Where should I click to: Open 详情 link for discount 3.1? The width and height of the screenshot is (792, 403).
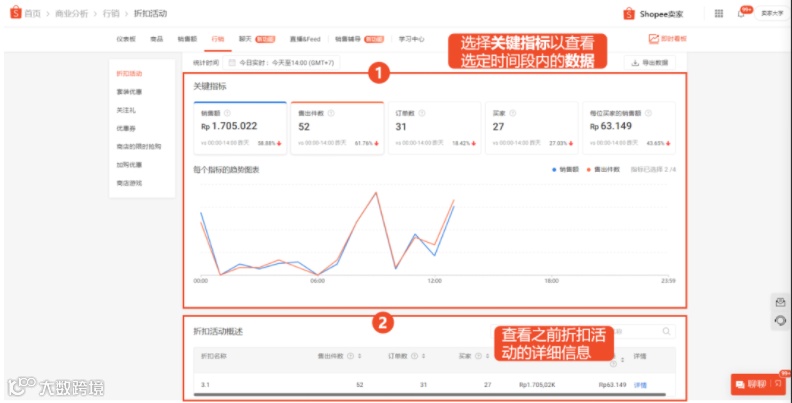click(640, 385)
